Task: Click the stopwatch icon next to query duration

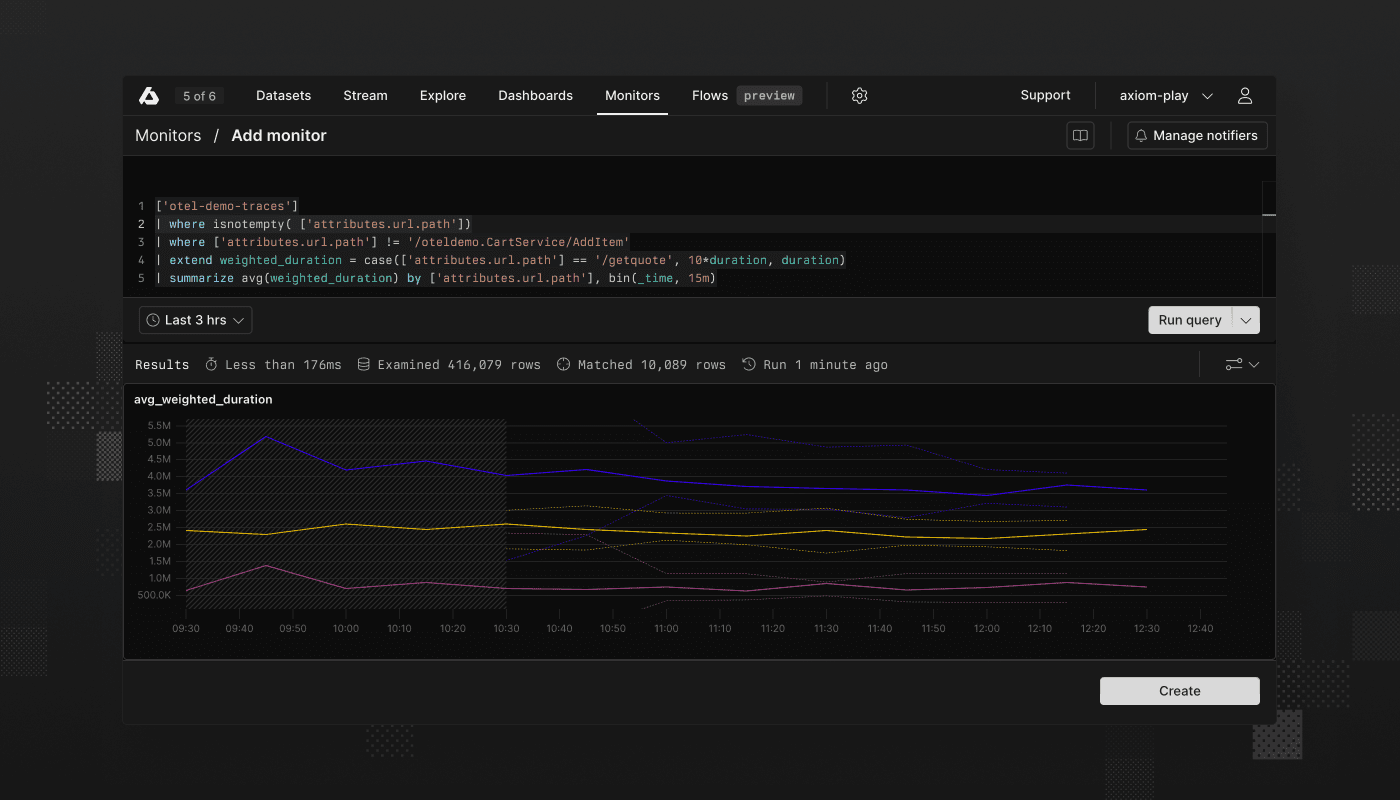Action: (x=211, y=364)
